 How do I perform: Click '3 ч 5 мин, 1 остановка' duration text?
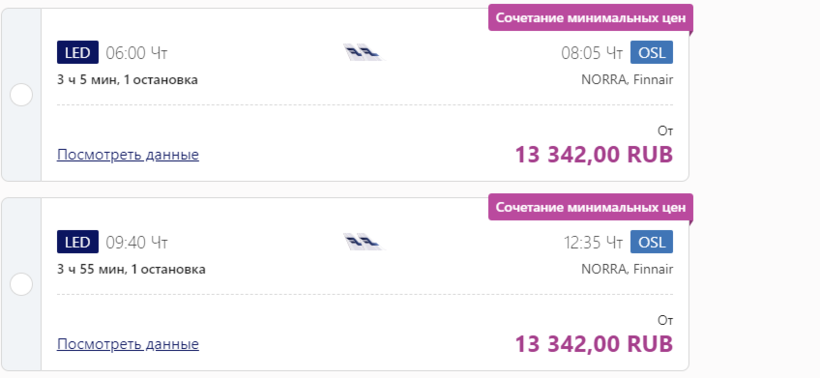point(128,80)
